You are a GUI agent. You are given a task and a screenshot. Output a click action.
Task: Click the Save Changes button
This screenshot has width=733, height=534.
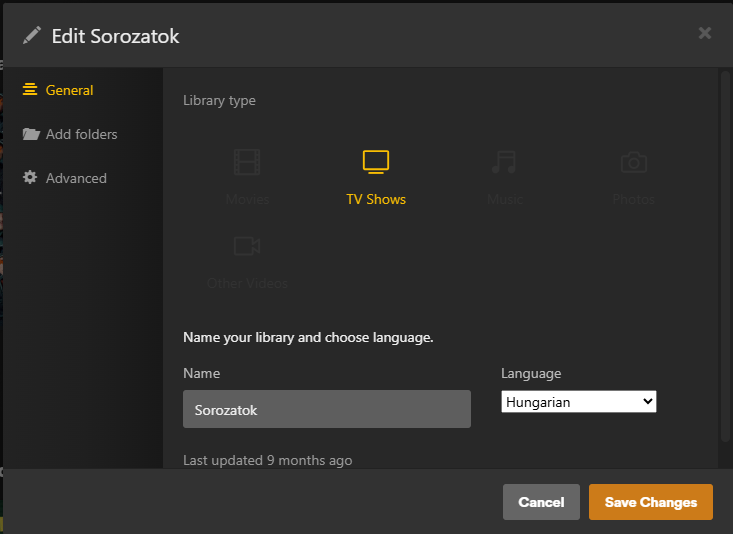(651, 502)
